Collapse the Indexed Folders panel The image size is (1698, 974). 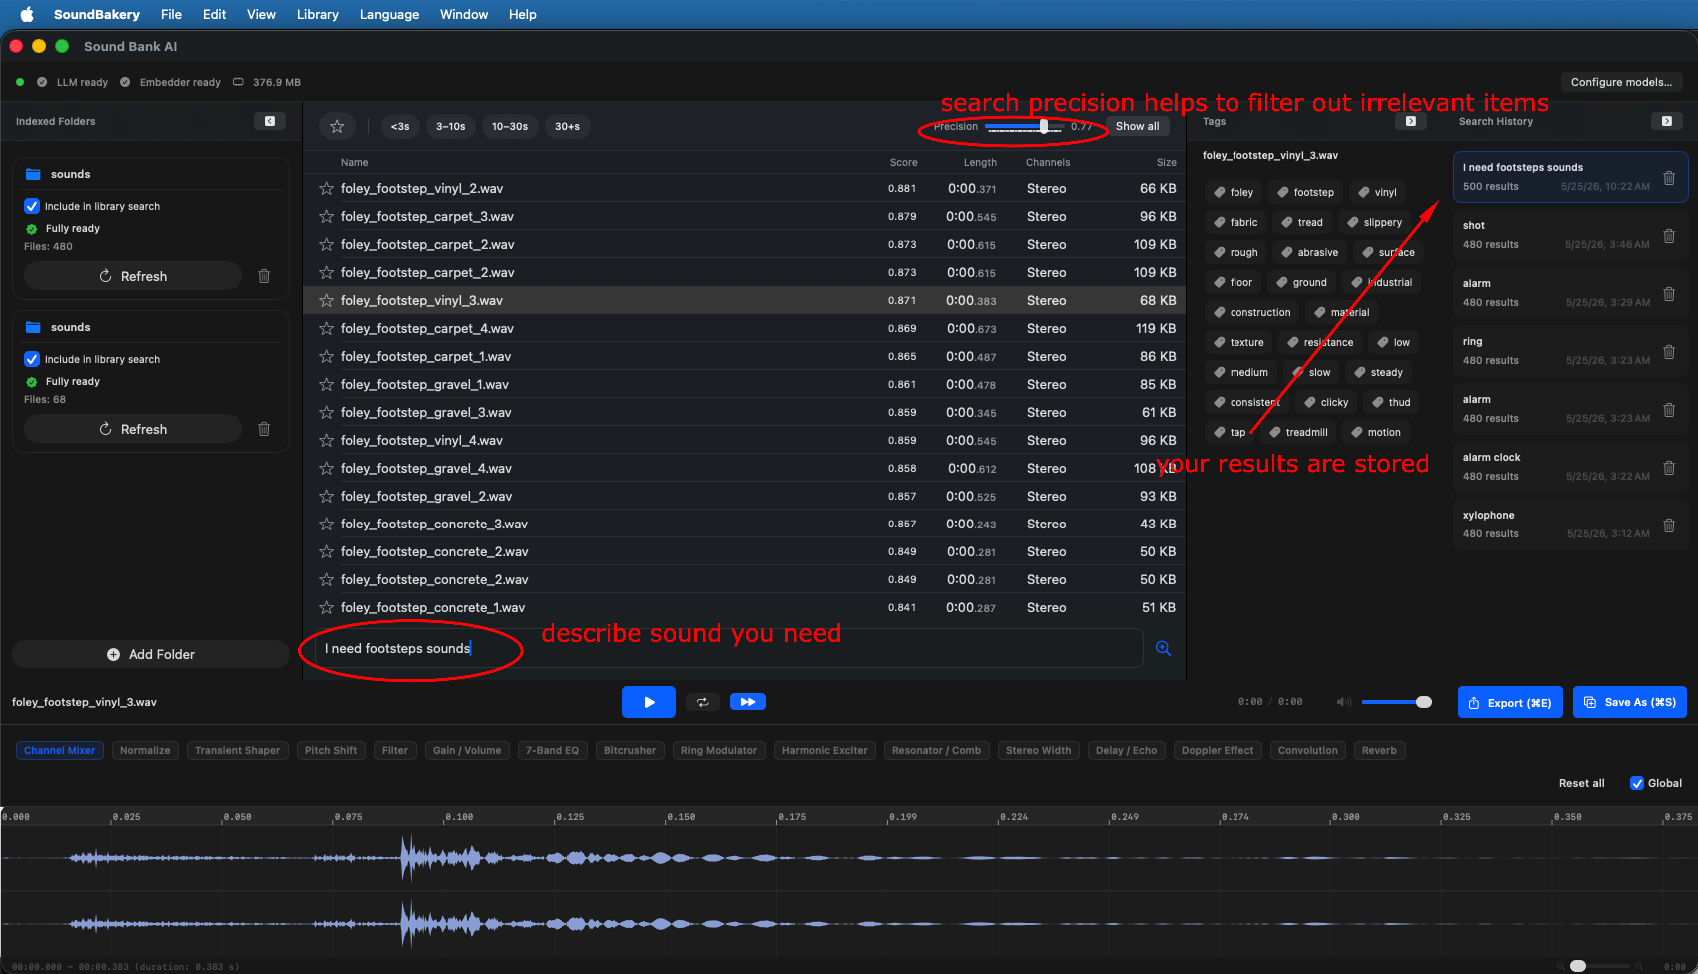[269, 121]
